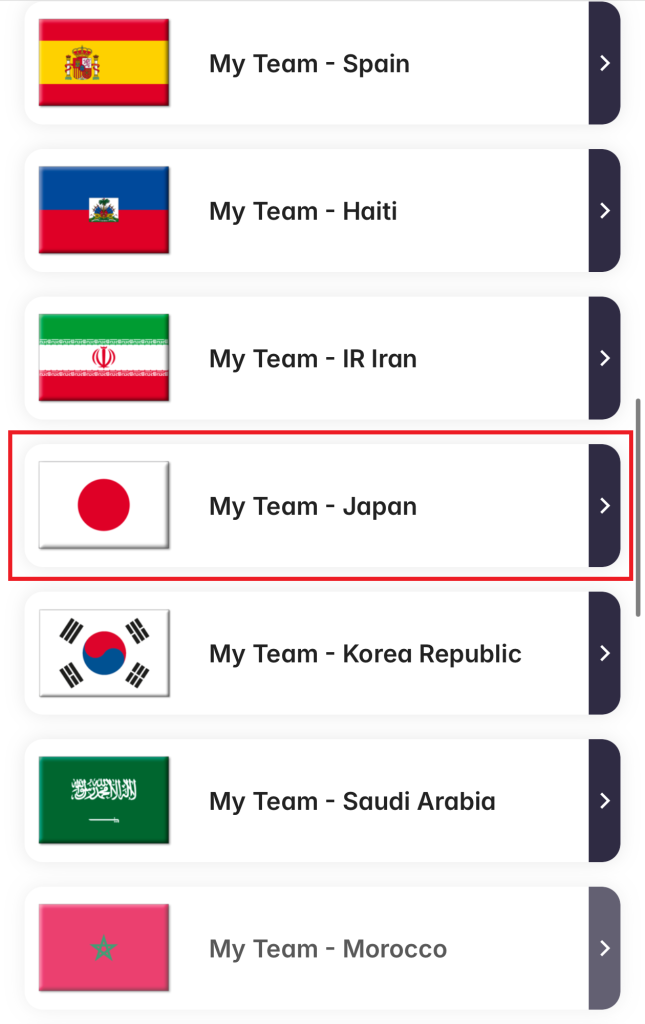Go to My Team - Haiti label
The width and height of the screenshot is (645, 1024).
303,211
